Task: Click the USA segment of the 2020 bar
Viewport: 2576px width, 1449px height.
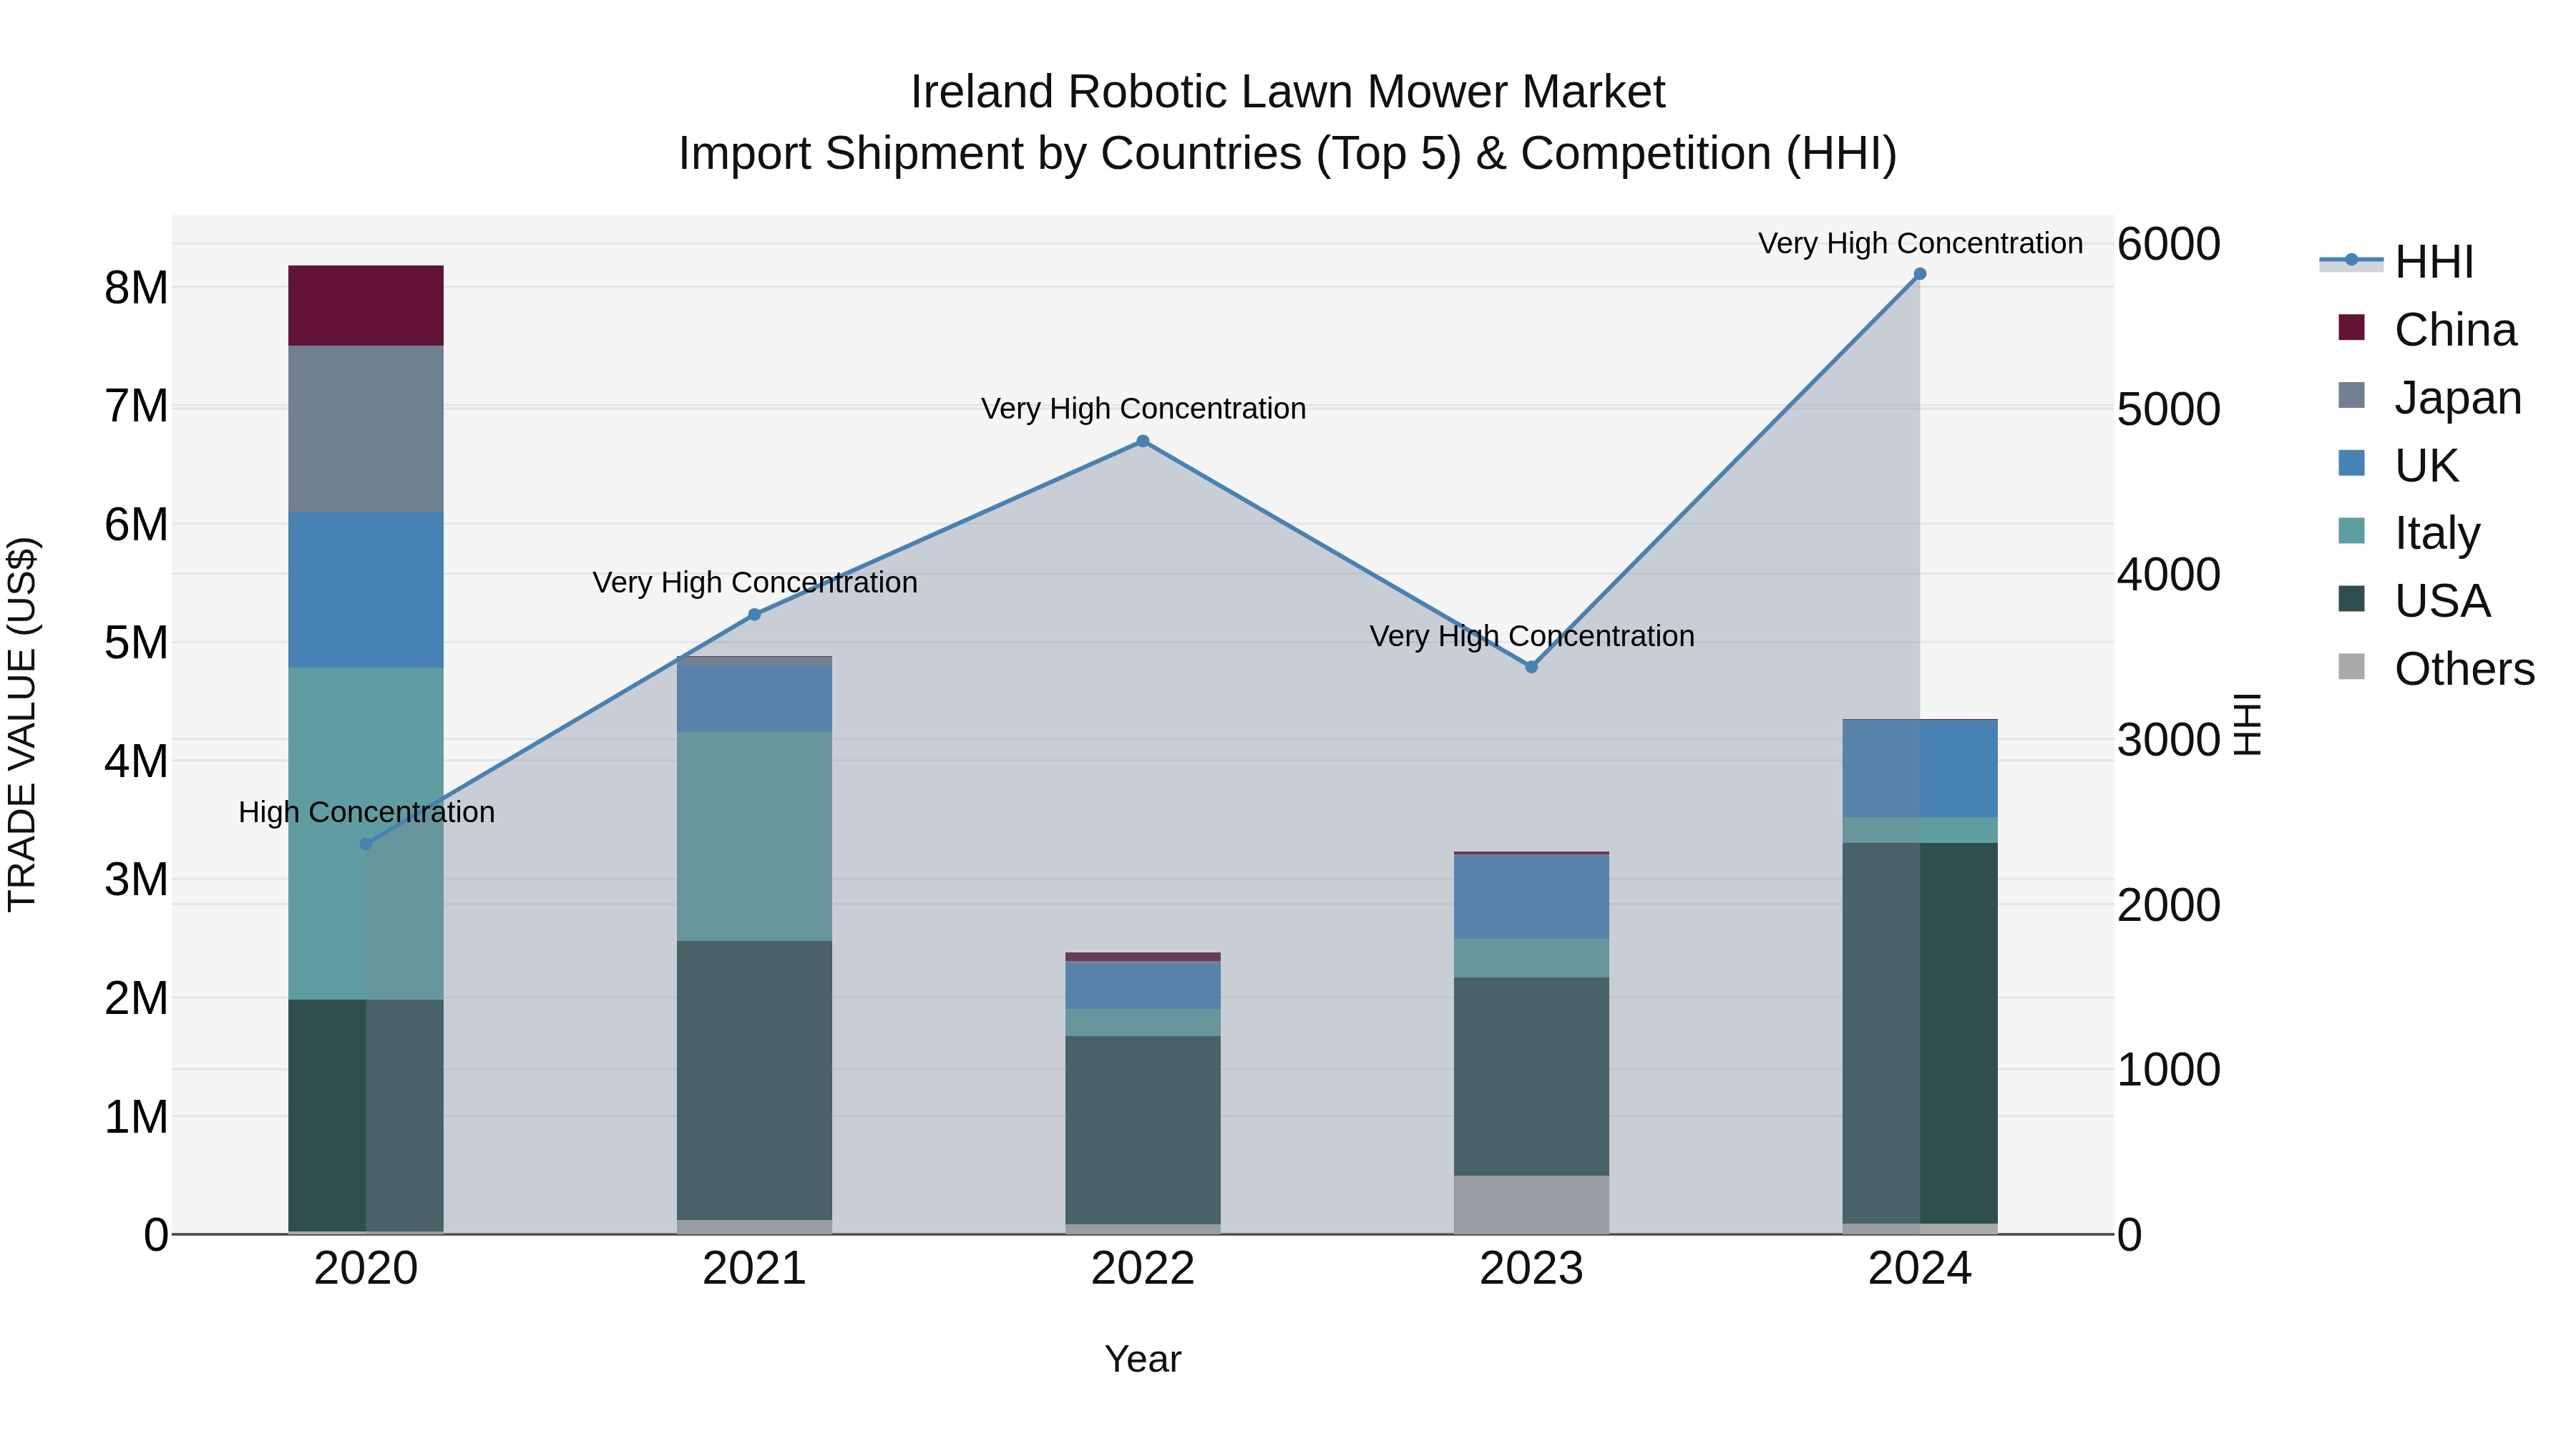Action: tap(366, 1116)
